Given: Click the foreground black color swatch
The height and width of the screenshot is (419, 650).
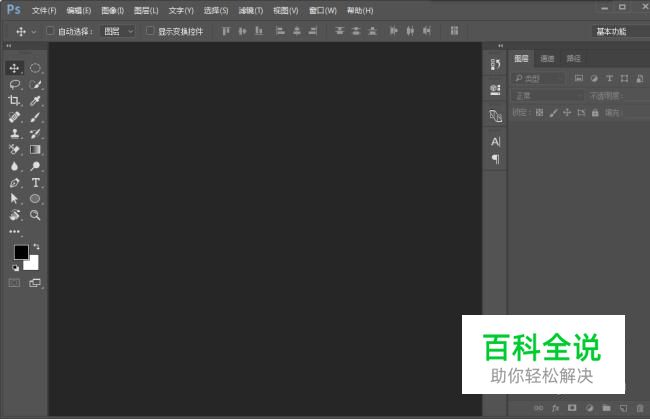Looking at the screenshot, I should (x=21, y=252).
